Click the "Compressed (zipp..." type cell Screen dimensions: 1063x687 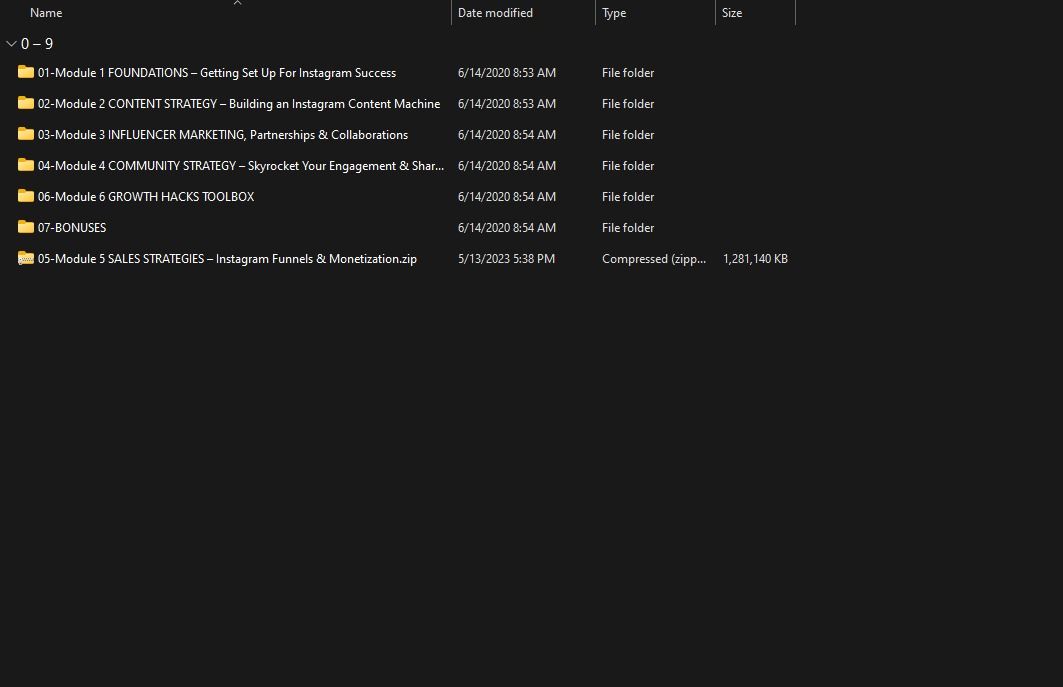click(x=654, y=259)
